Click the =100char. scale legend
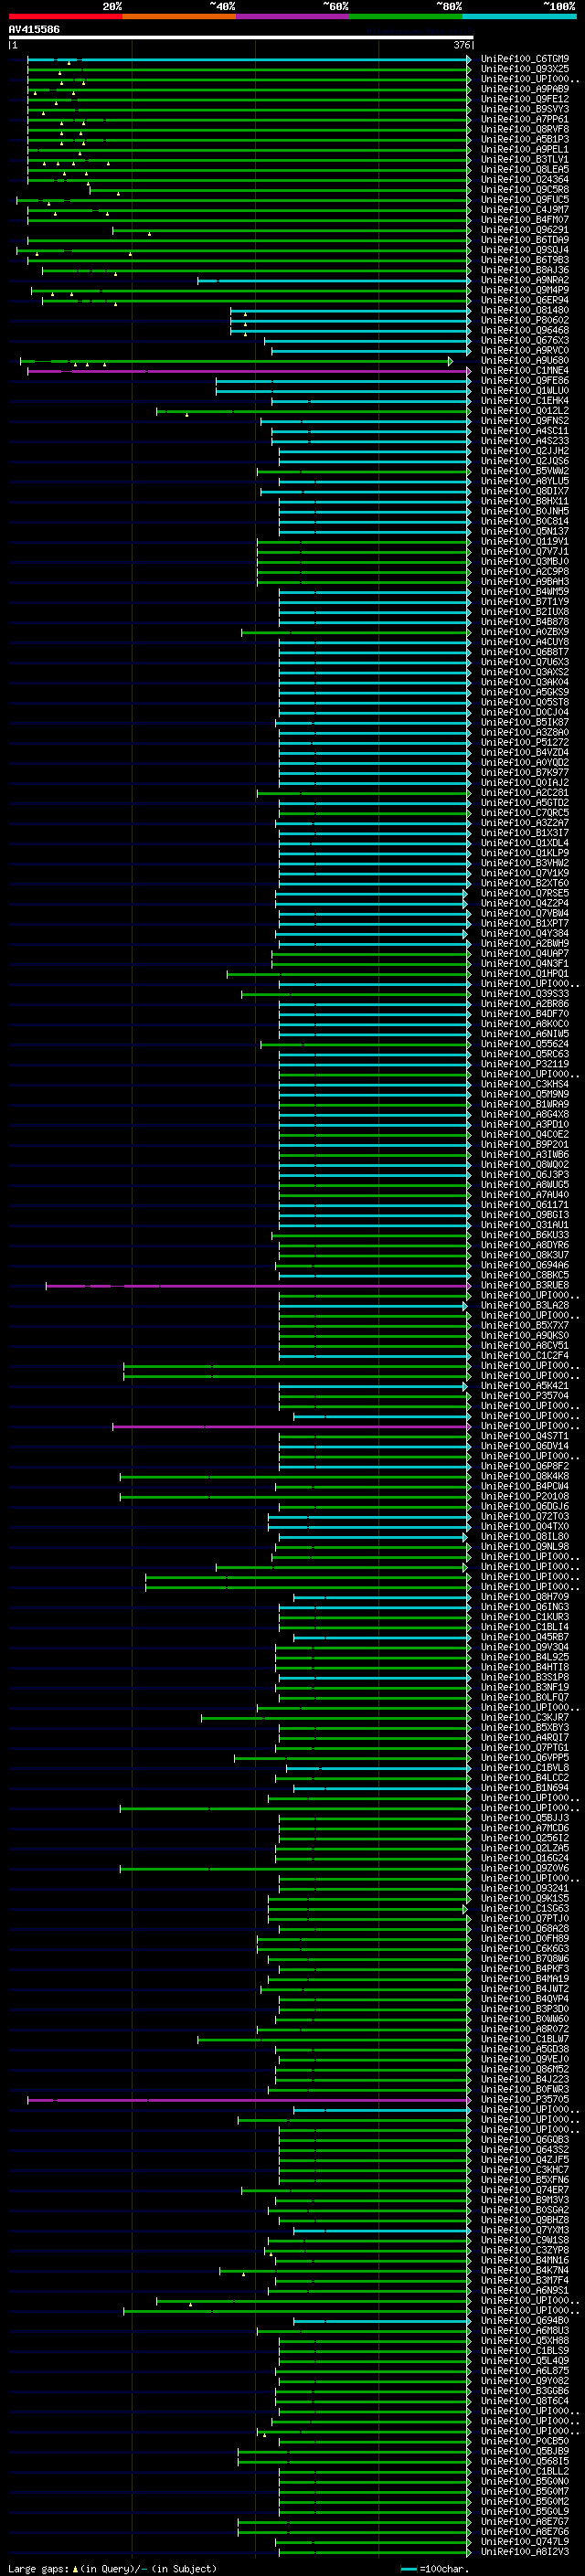 coord(434,2569)
